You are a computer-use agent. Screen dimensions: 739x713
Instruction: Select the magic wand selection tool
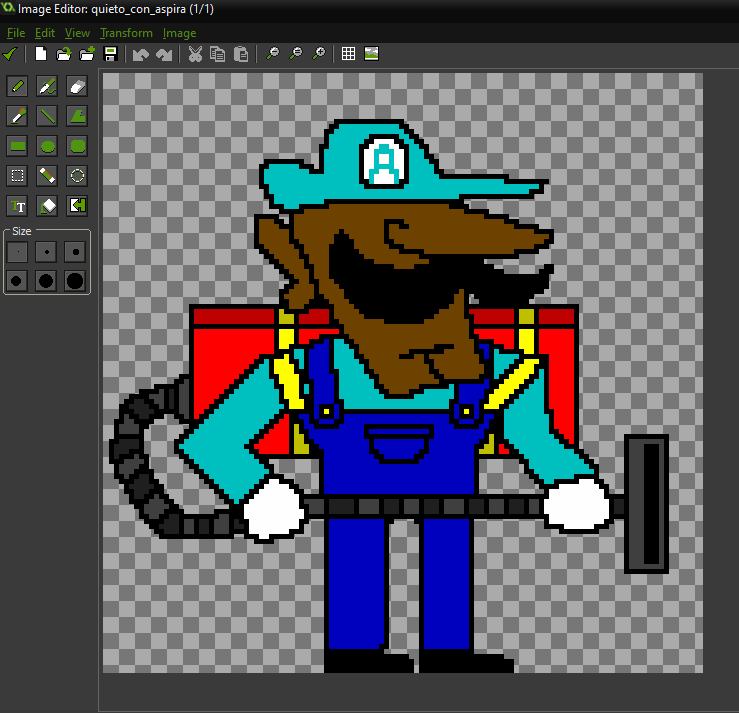(47, 176)
